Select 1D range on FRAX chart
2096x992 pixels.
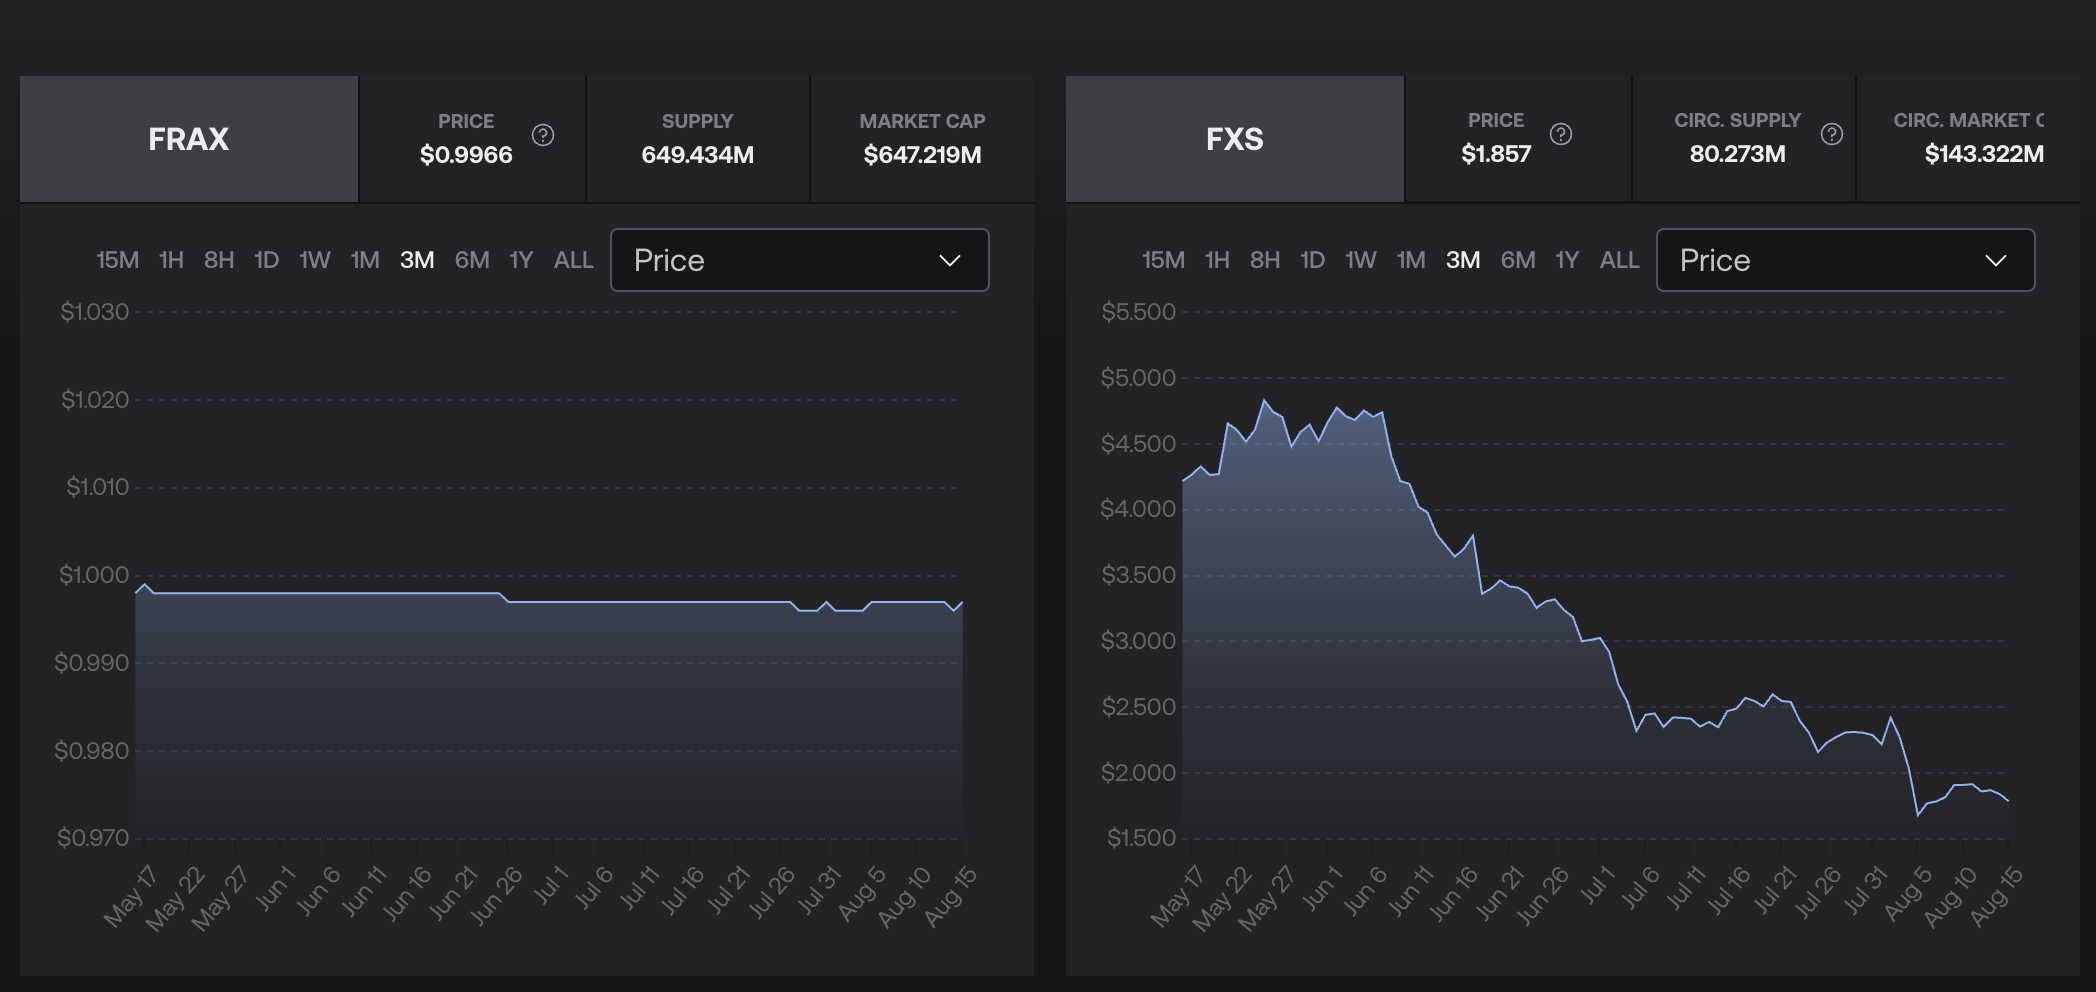(x=266, y=260)
